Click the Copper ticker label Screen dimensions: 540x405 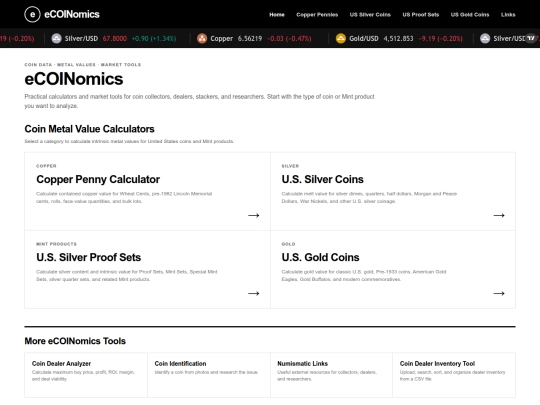coord(221,39)
